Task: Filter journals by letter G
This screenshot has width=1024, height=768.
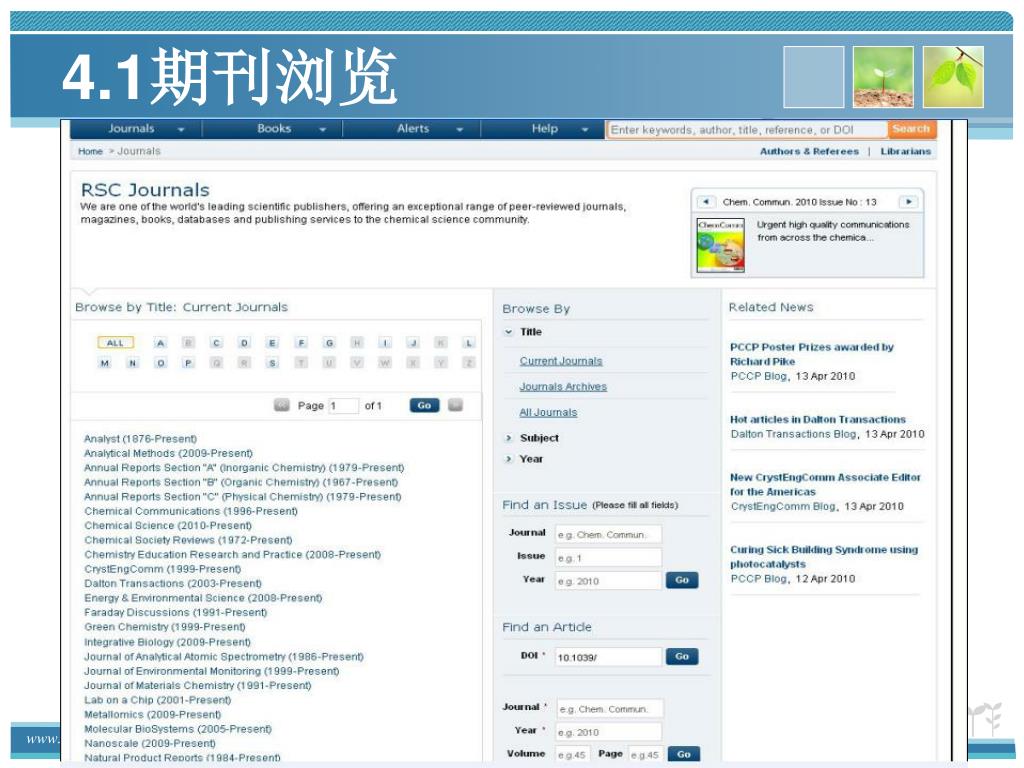Action: [329, 343]
